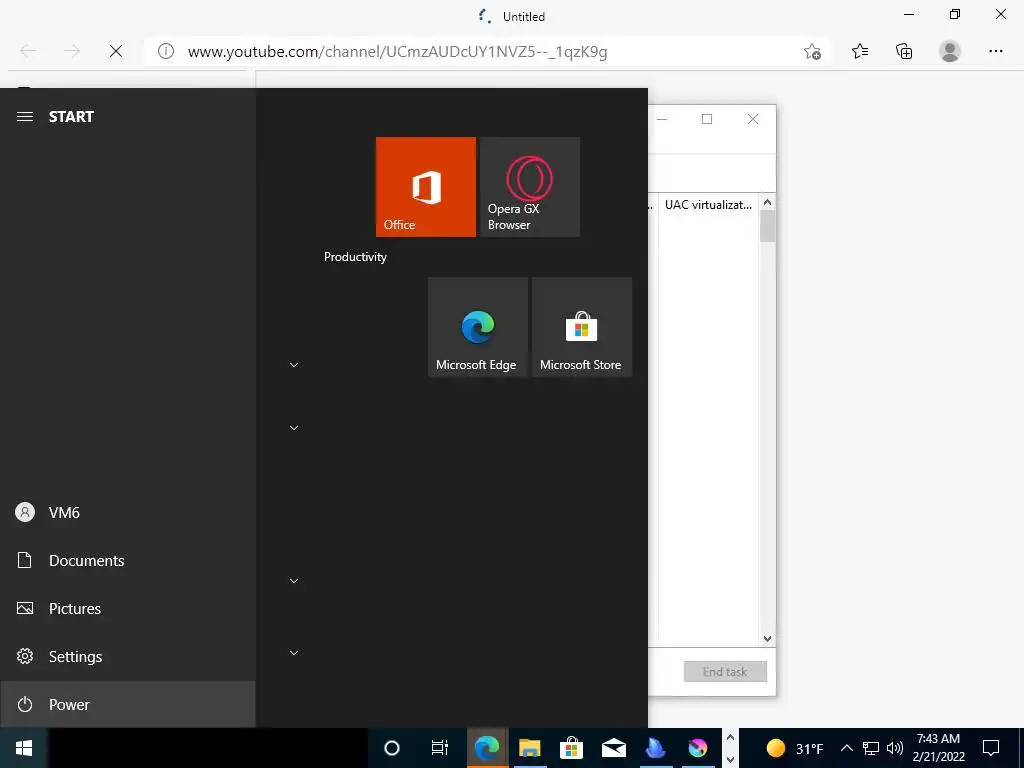Open Cortana circle on the taskbar
This screenshot has width=1024, height=768.
392,748
